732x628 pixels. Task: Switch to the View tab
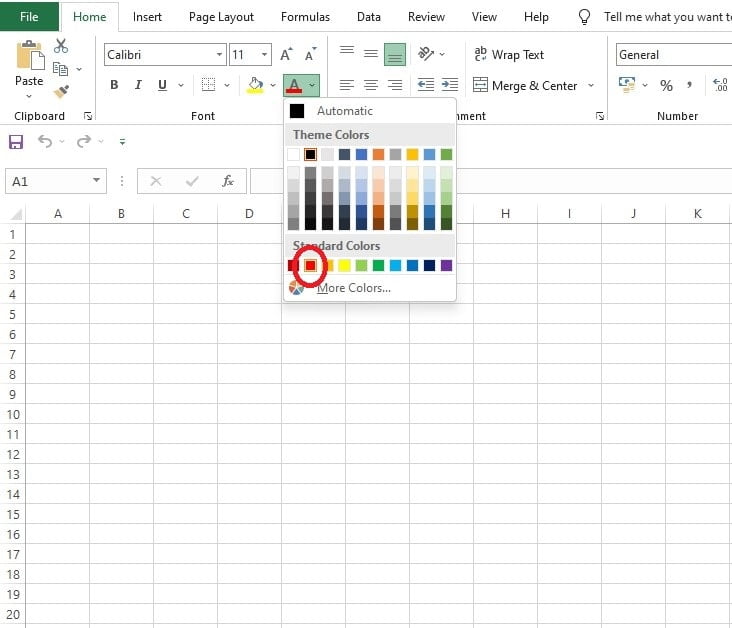484,17
